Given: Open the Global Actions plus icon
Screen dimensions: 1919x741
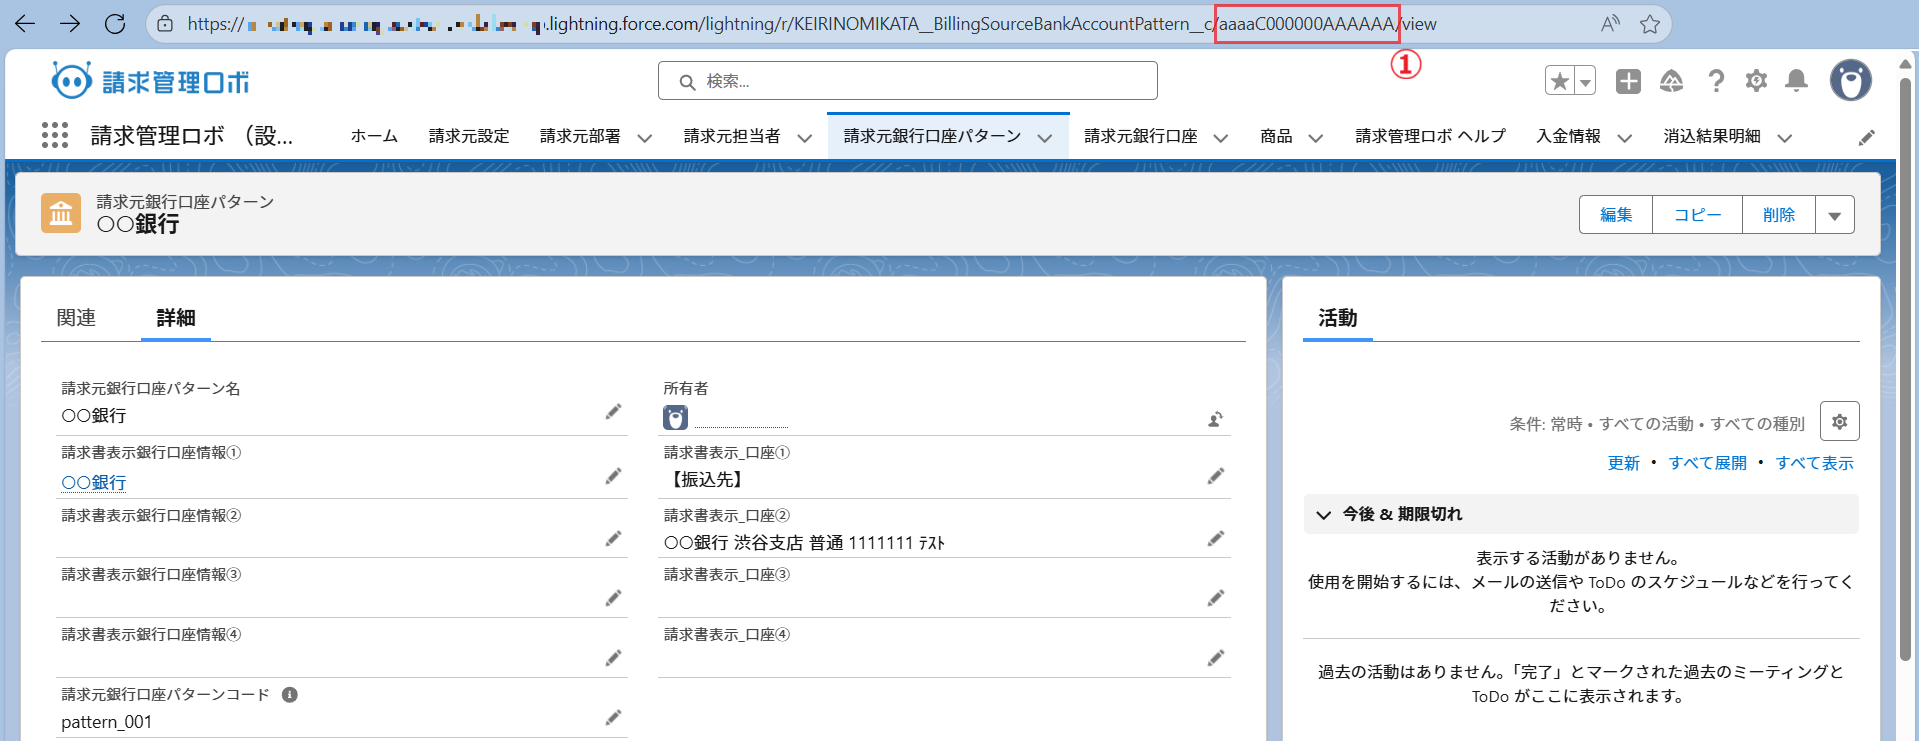Looking at the screenshot, I should coord(1628,81).
